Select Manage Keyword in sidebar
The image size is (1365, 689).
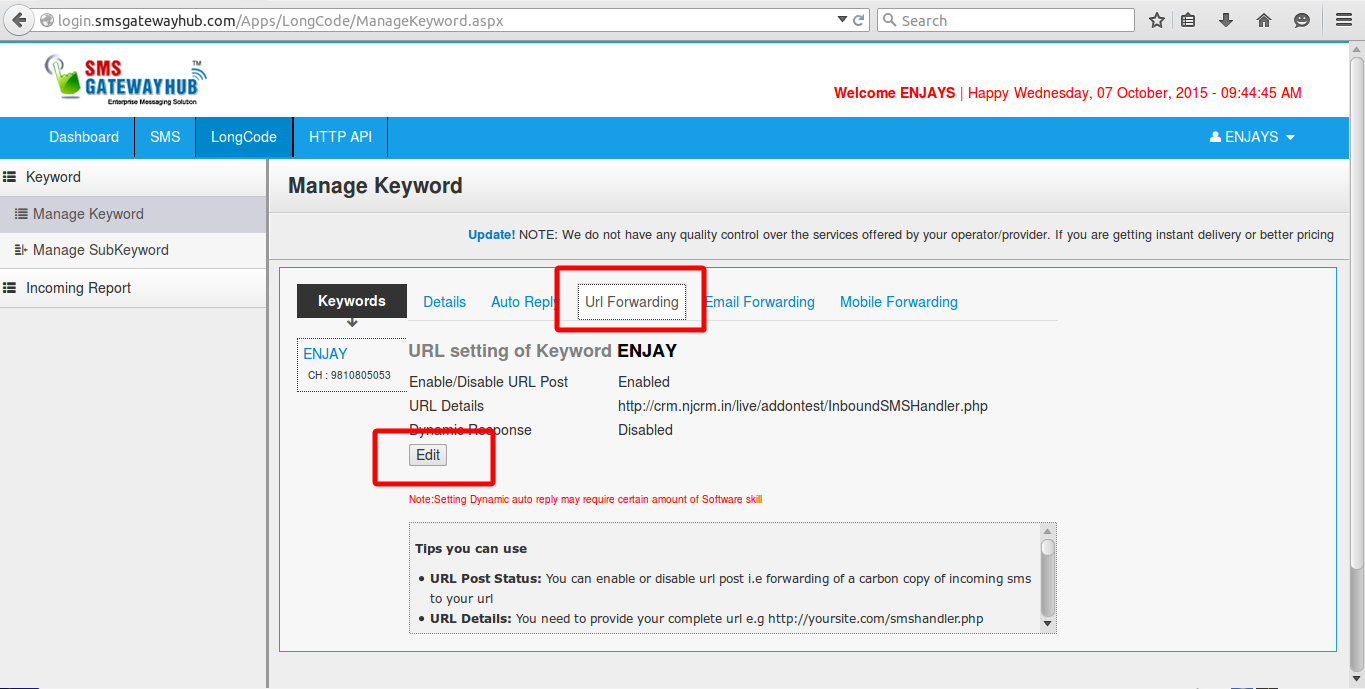133,214
